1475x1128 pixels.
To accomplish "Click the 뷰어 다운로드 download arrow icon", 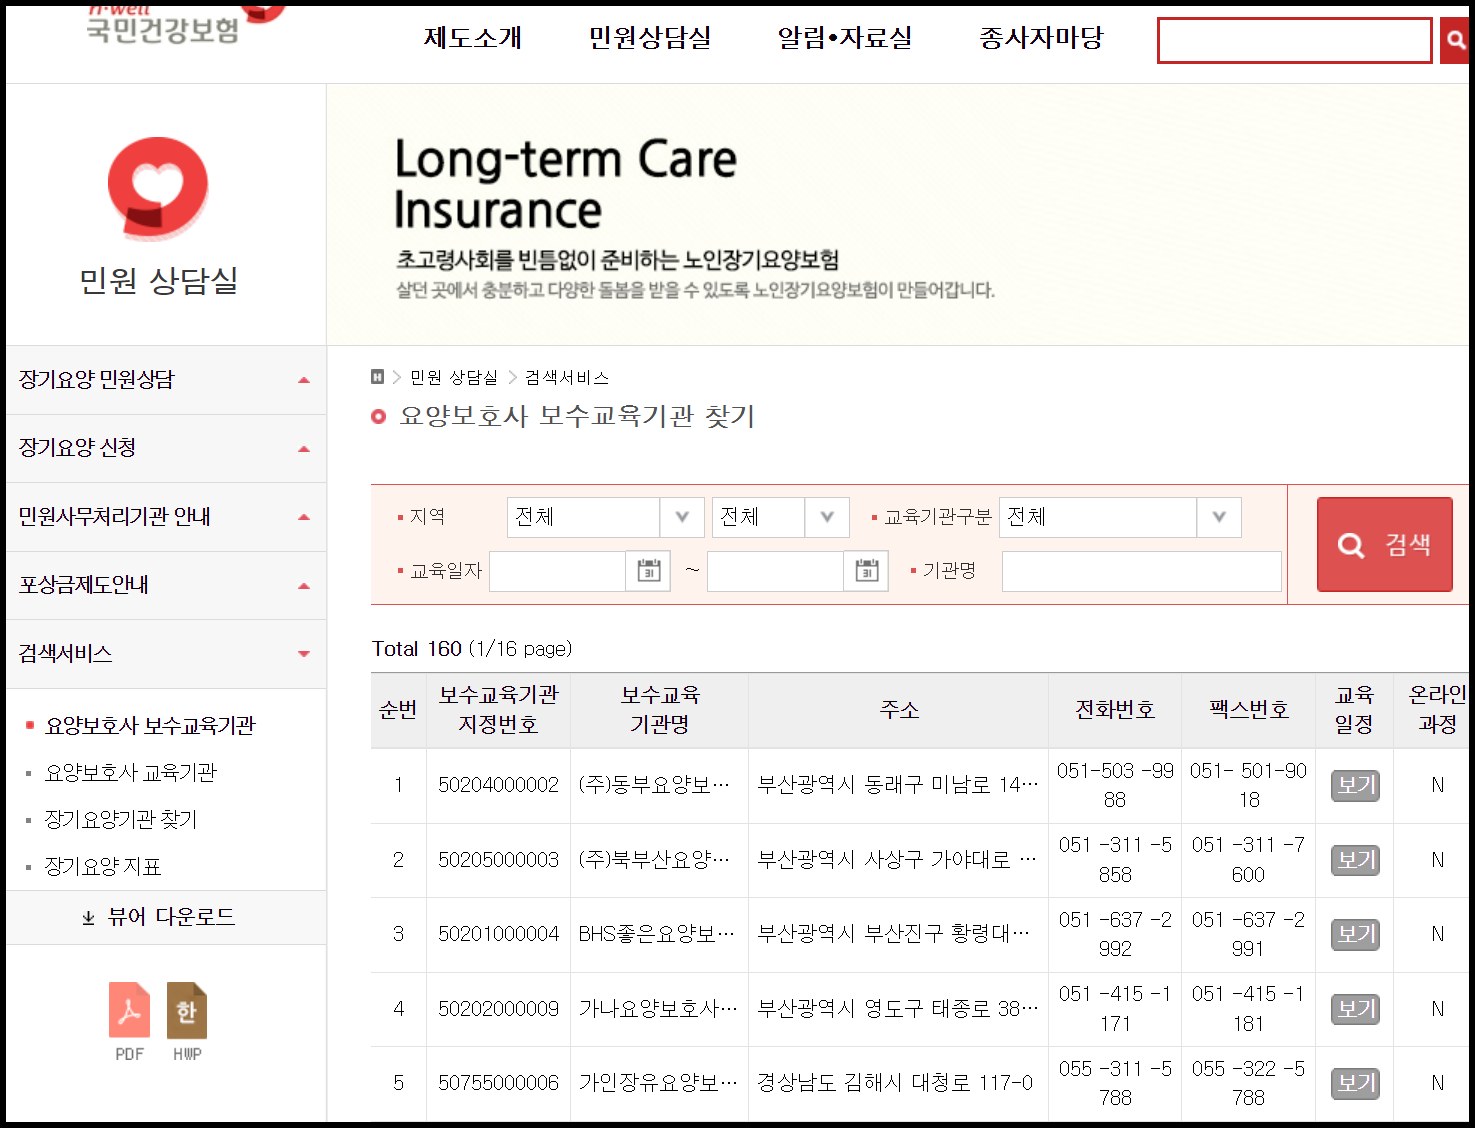I will click(88, 917).
